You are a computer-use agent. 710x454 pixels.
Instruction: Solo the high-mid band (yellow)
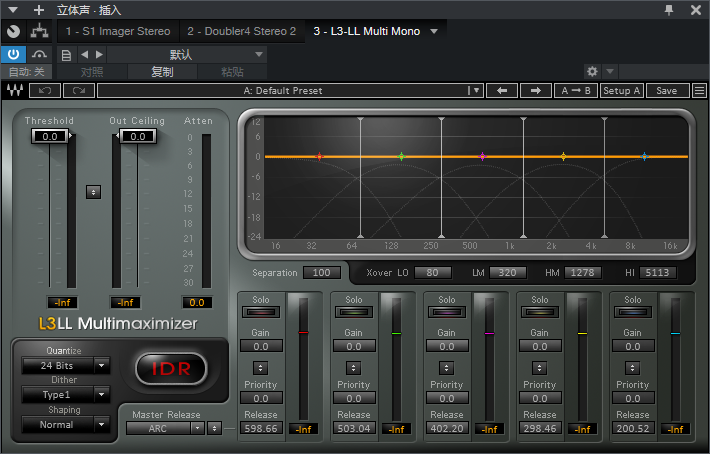click(x=540, y=312)
